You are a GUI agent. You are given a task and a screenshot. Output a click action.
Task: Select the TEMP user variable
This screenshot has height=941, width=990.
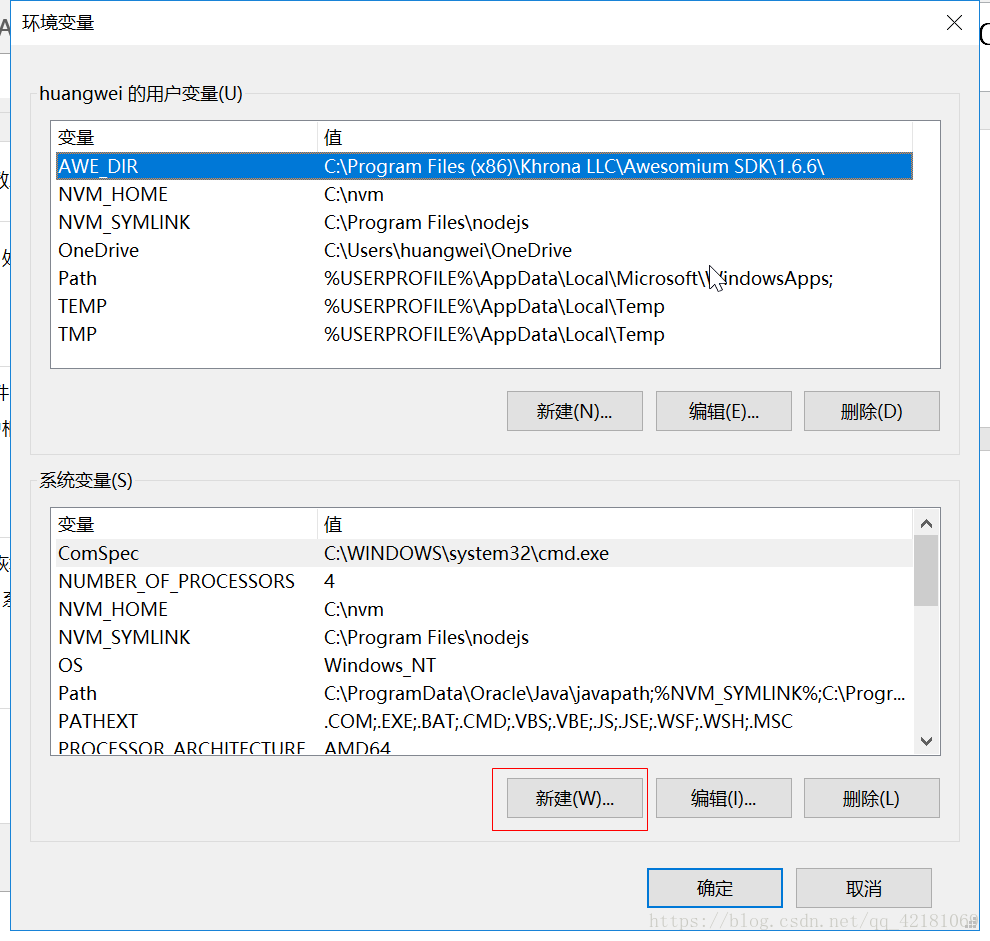[484, 306]
